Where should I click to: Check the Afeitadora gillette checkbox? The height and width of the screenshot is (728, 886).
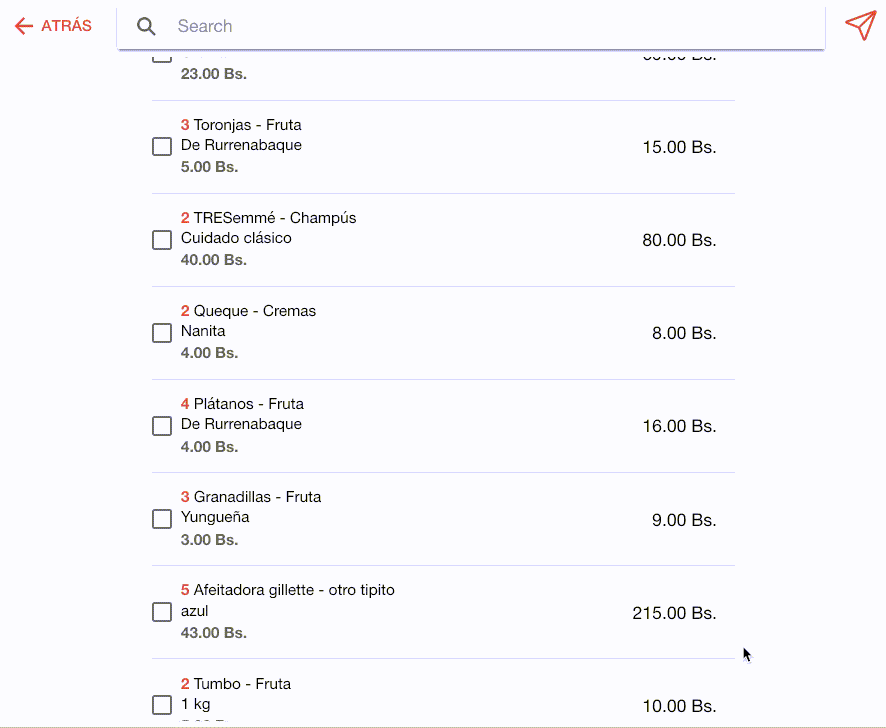pyautogui.click(x=162, y=612)
